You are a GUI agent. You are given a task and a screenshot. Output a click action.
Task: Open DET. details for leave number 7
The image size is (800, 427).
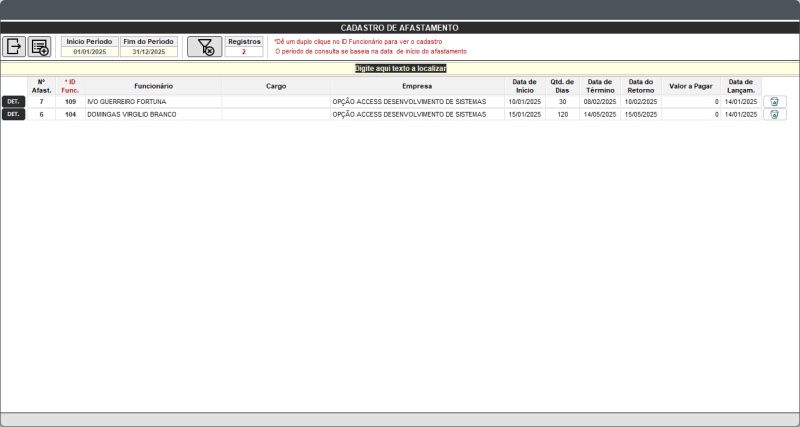[x=13, y=102]
